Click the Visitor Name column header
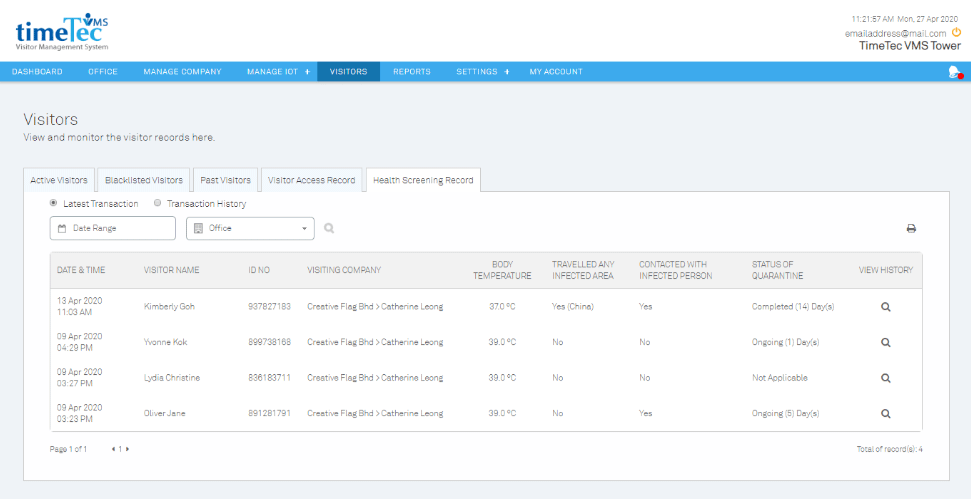Image resolution: width=971 pixels, height=499 pixels. click(x=172, y=270)
